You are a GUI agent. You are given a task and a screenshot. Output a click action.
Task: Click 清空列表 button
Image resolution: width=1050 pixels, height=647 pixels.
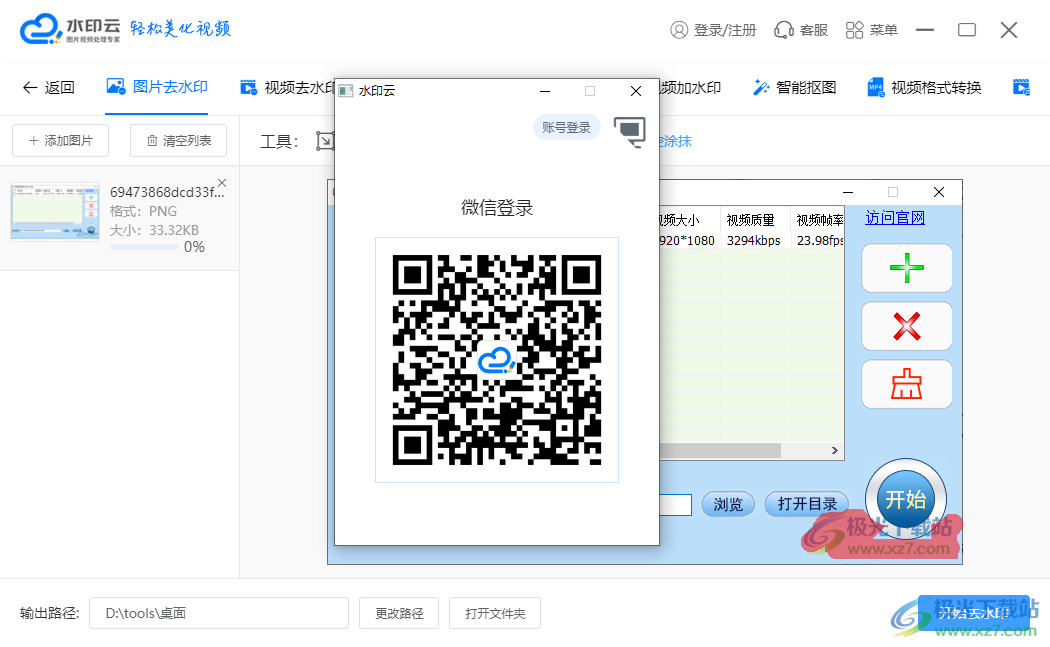tap(179, 141)
